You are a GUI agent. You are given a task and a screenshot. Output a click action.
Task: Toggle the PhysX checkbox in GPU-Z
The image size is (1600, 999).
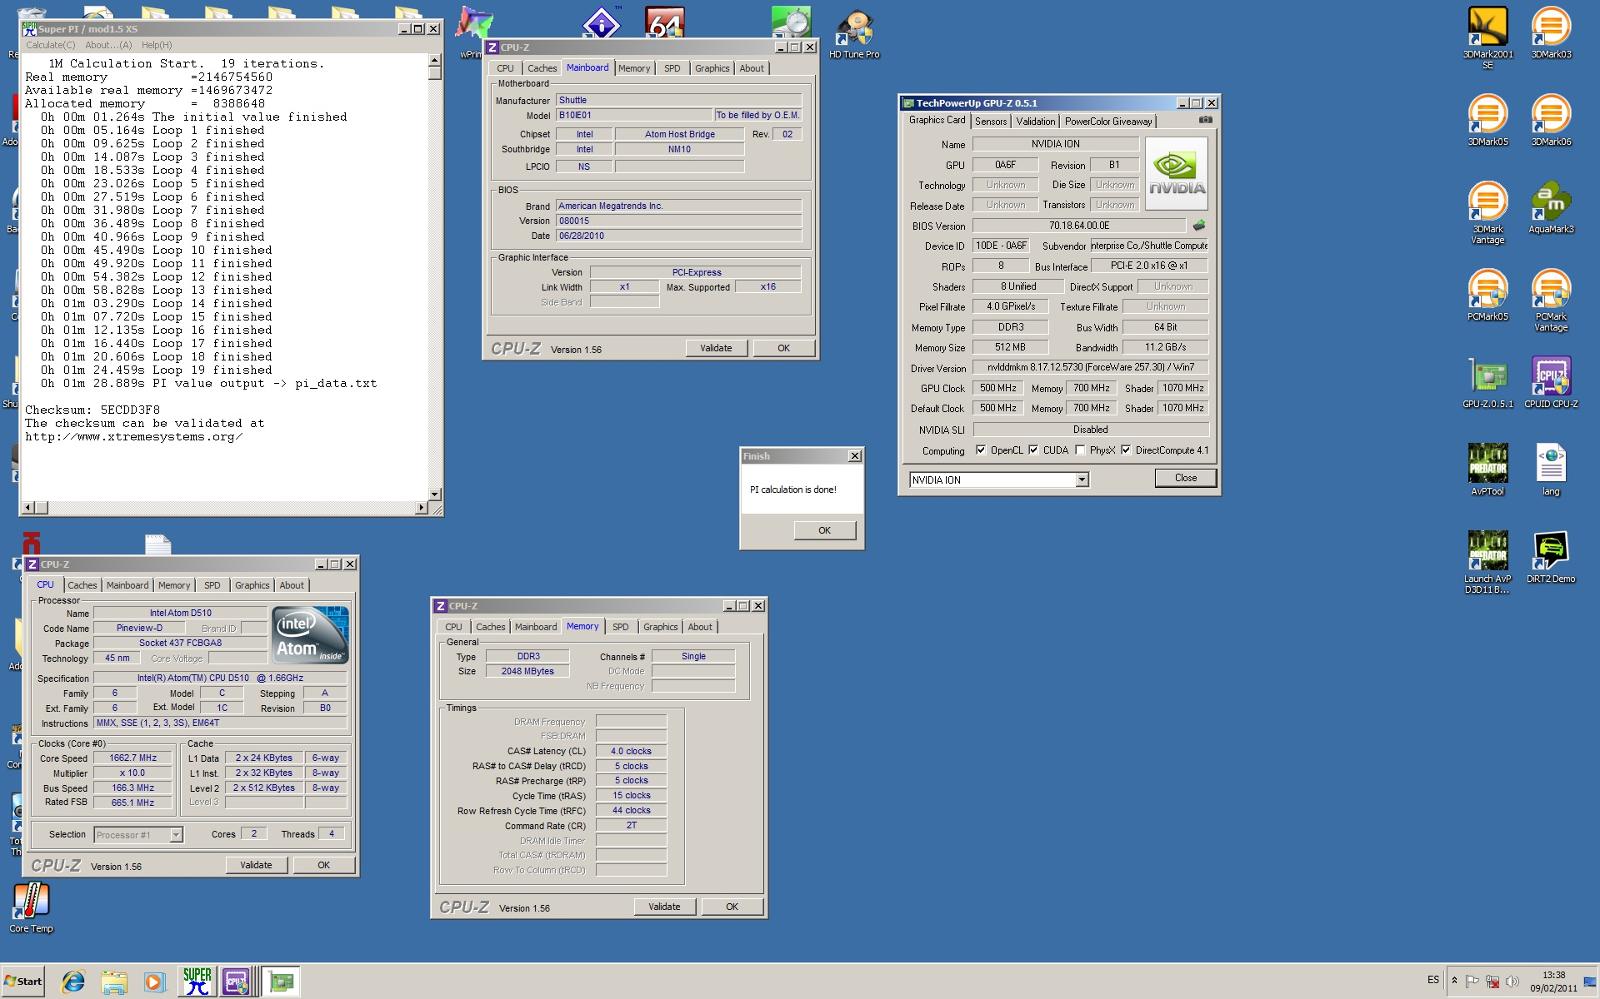pos(1080,450)
